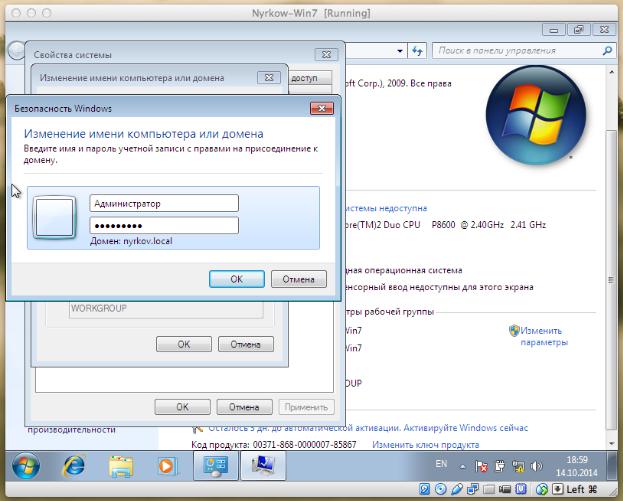Click the 'Left ⌘' host key indicator

(581, 489)
